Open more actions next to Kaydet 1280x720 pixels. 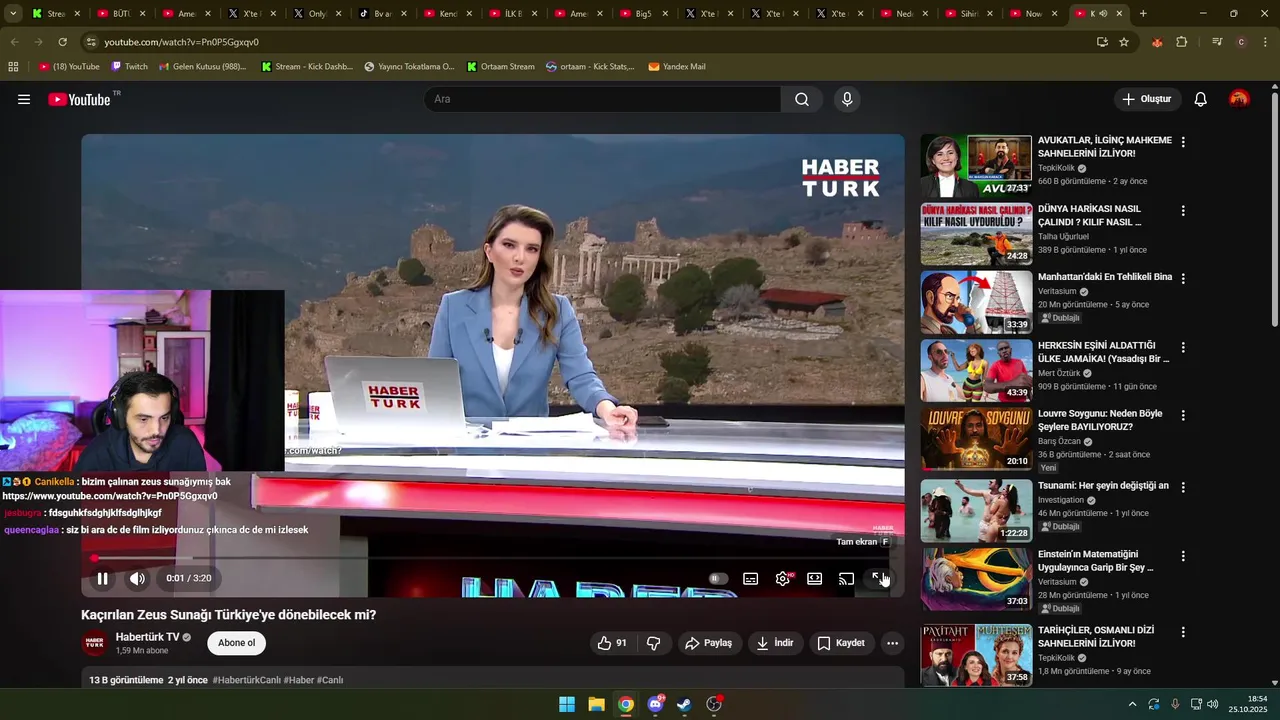point(892,643)
